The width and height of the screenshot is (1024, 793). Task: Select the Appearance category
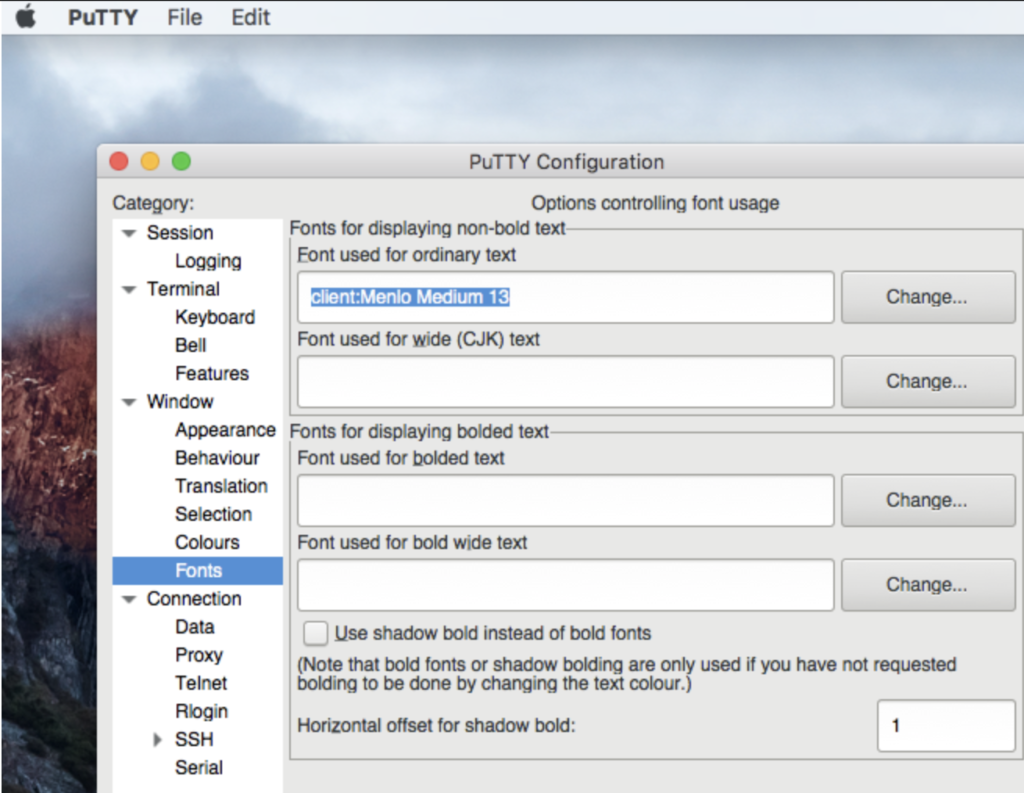click(225, 430)
